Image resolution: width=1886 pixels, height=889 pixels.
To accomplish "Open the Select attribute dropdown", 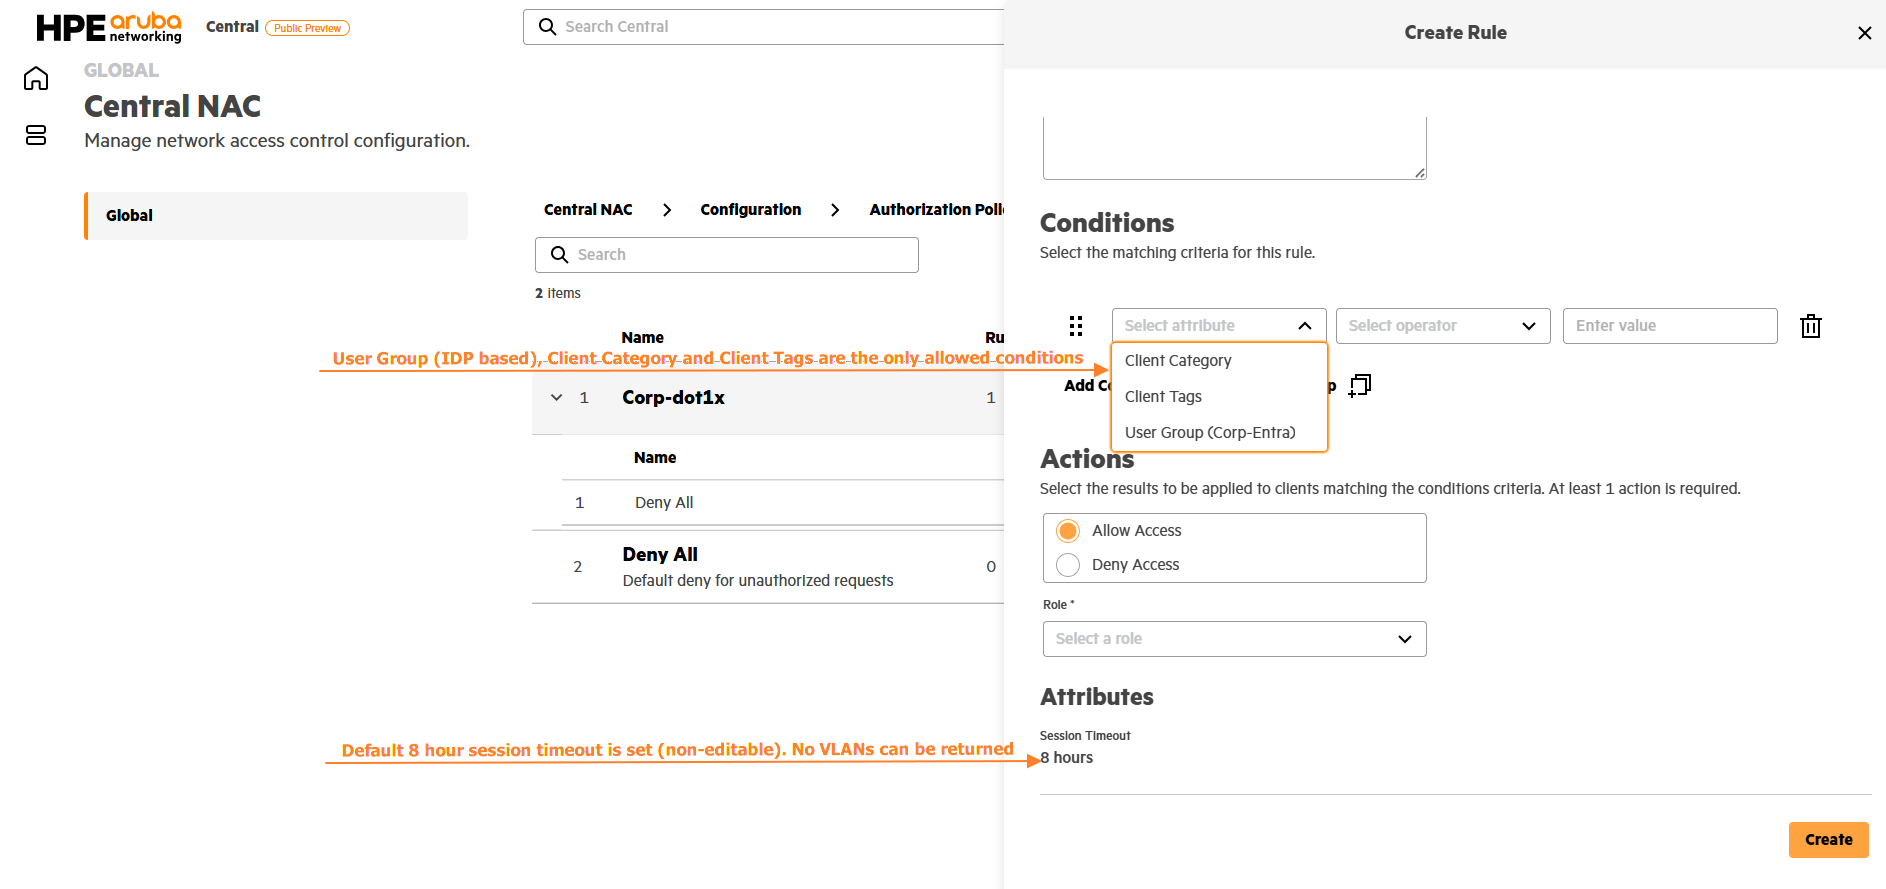I will [1219, 326].
